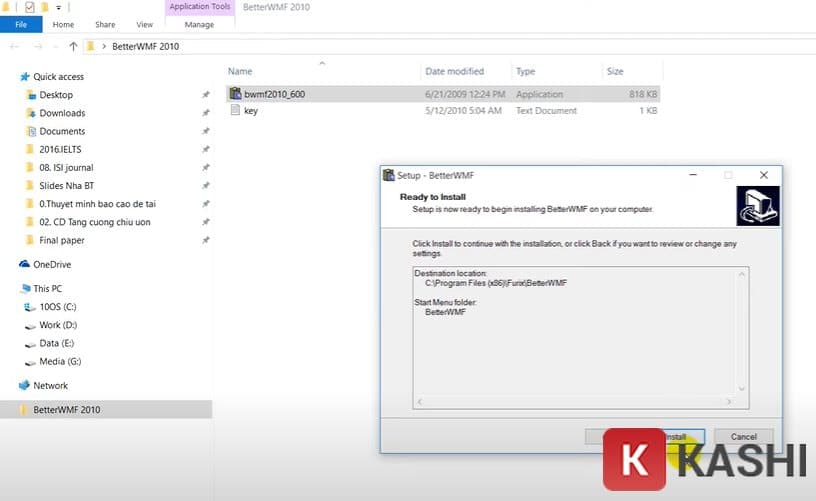816x501 pixels.
Task: Click the Forward navigation arrow
Action: coord(38,46)
